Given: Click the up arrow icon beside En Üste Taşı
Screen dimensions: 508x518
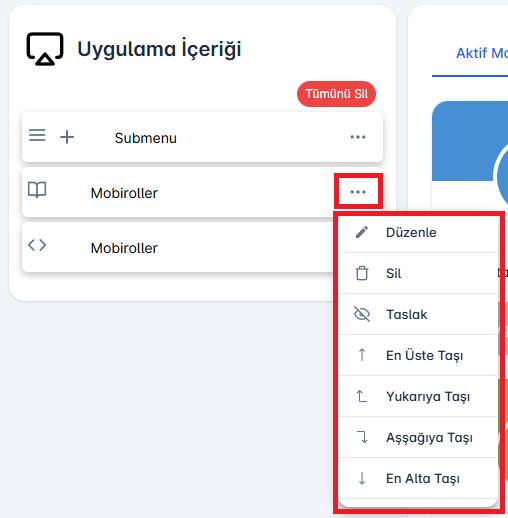Looking at the screenshot, I should coord(362,355).
